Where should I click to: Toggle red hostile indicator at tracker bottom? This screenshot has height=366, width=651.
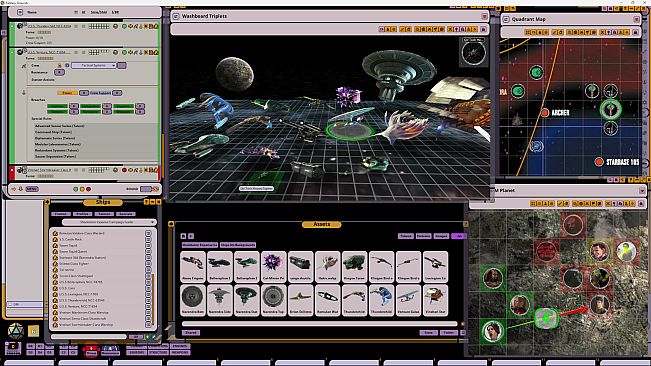click(88, 189)
